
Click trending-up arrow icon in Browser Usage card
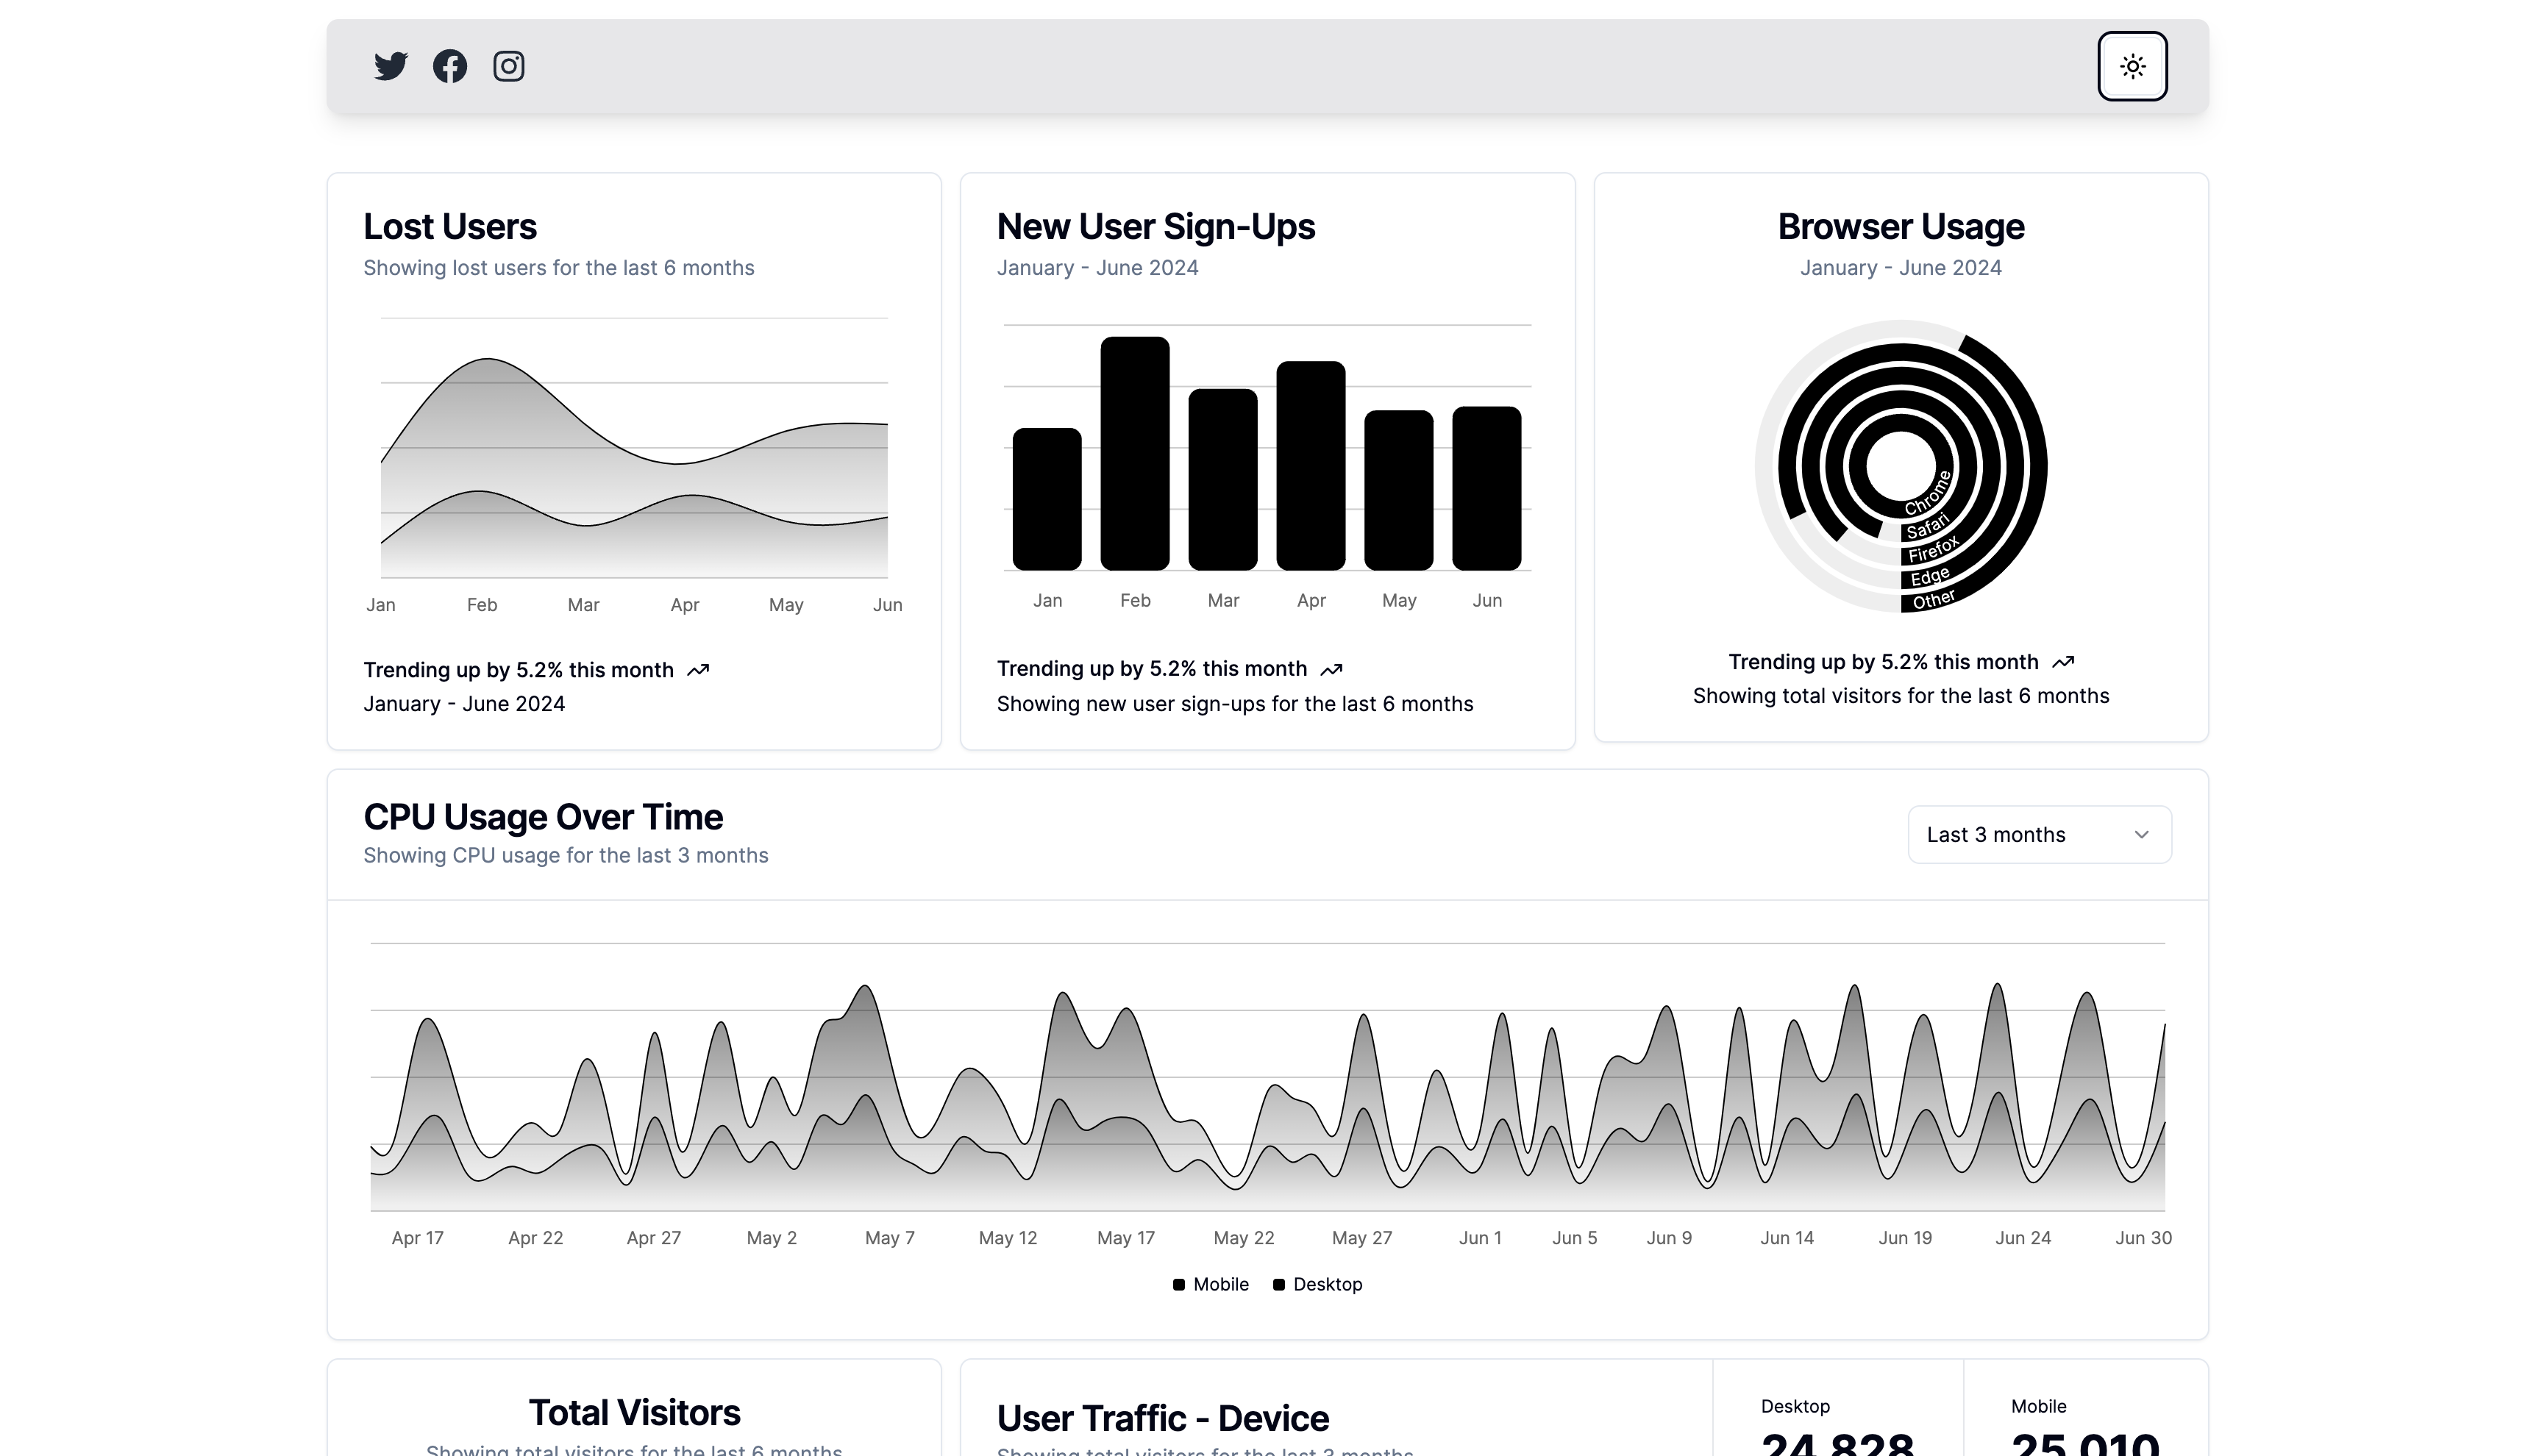point(2063,662)
